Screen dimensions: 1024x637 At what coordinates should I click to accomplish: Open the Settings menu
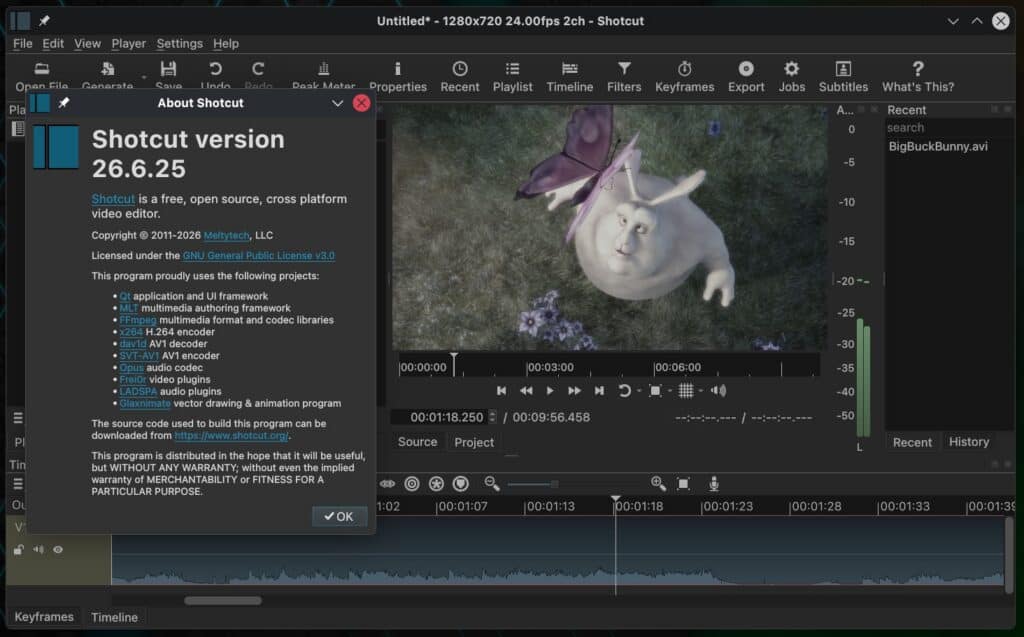click(x=180, y=43)
